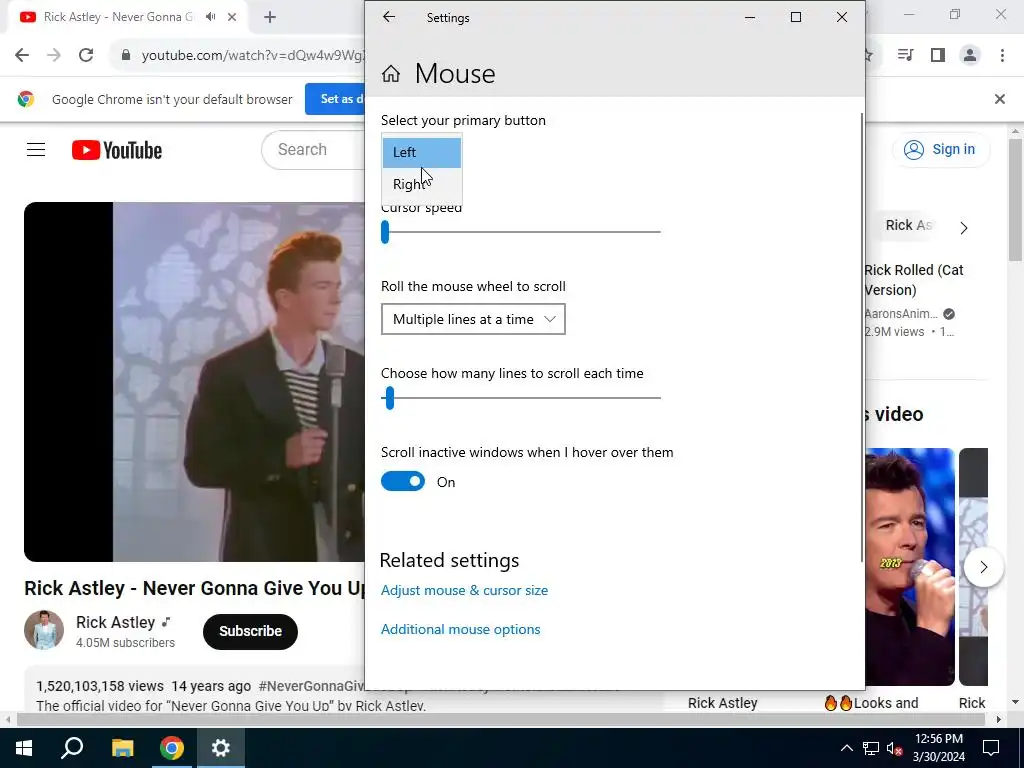Click the horizontal scrollbar in Chrome

(500, 720)
